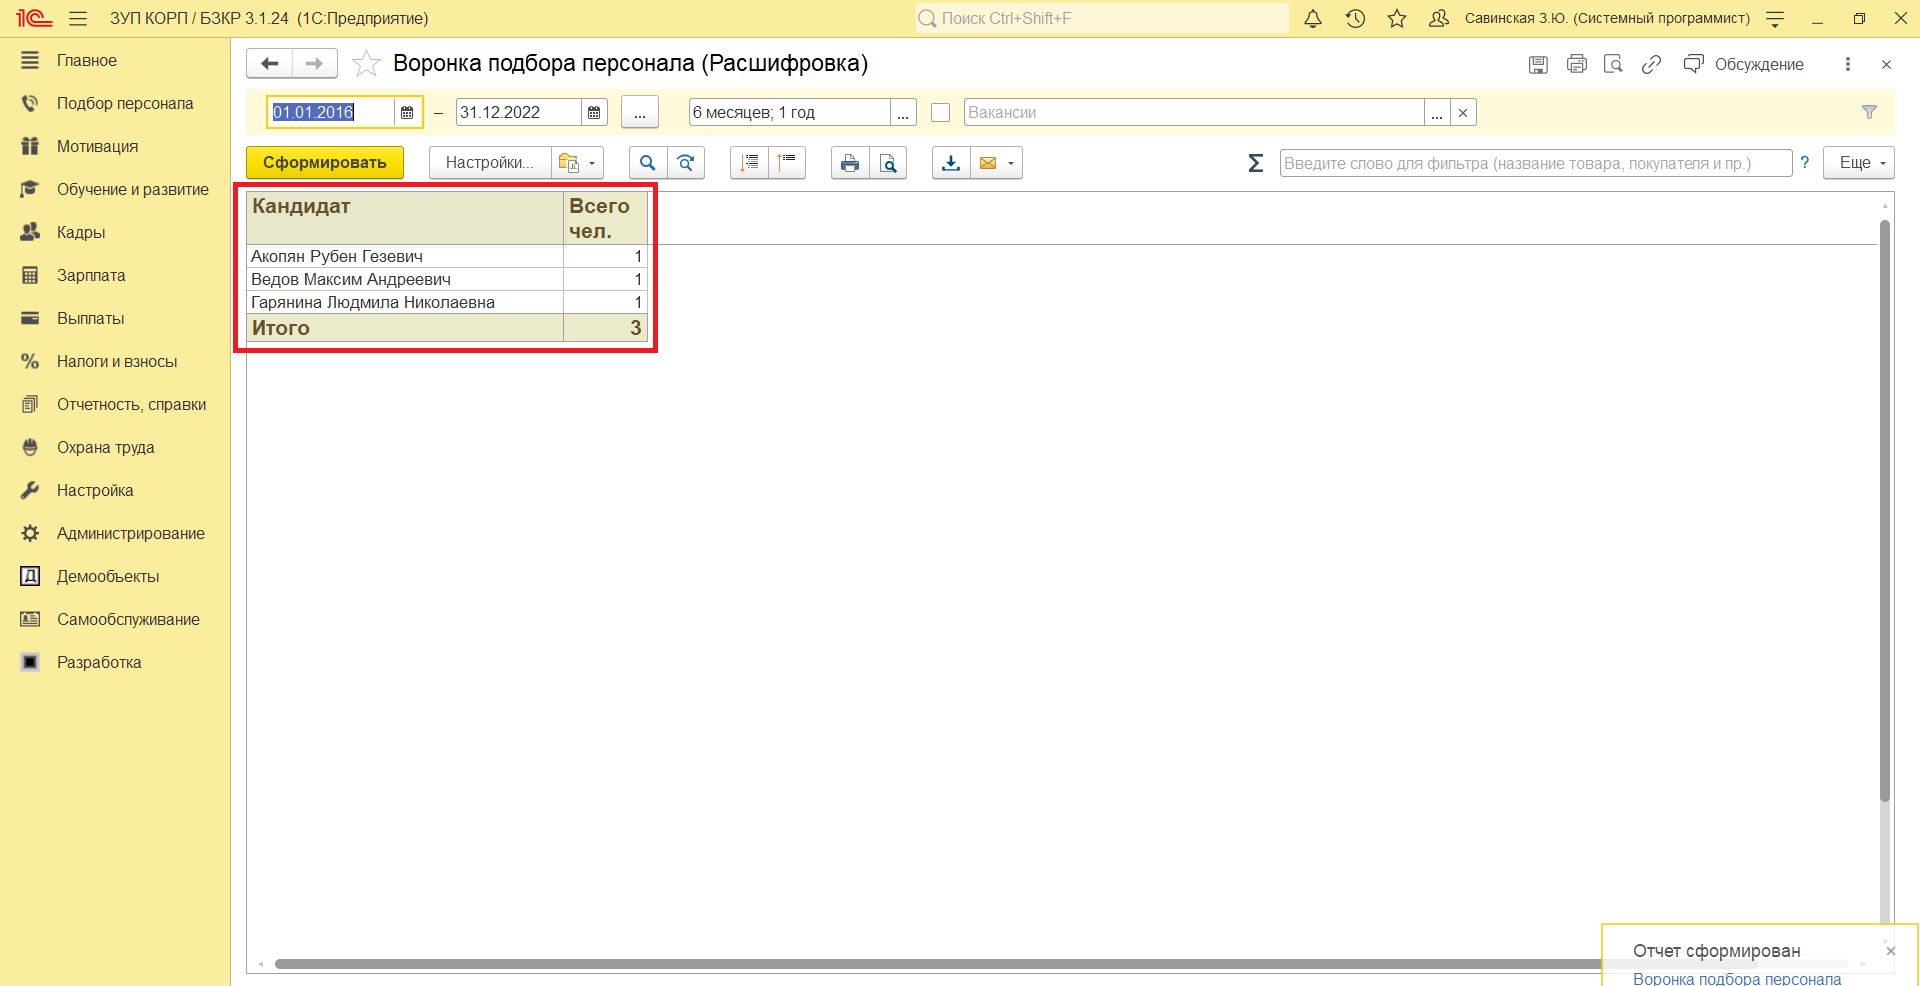Open Подбор персонала section
The width and height of the screenshot is (1920, 986).
point(125,104)
